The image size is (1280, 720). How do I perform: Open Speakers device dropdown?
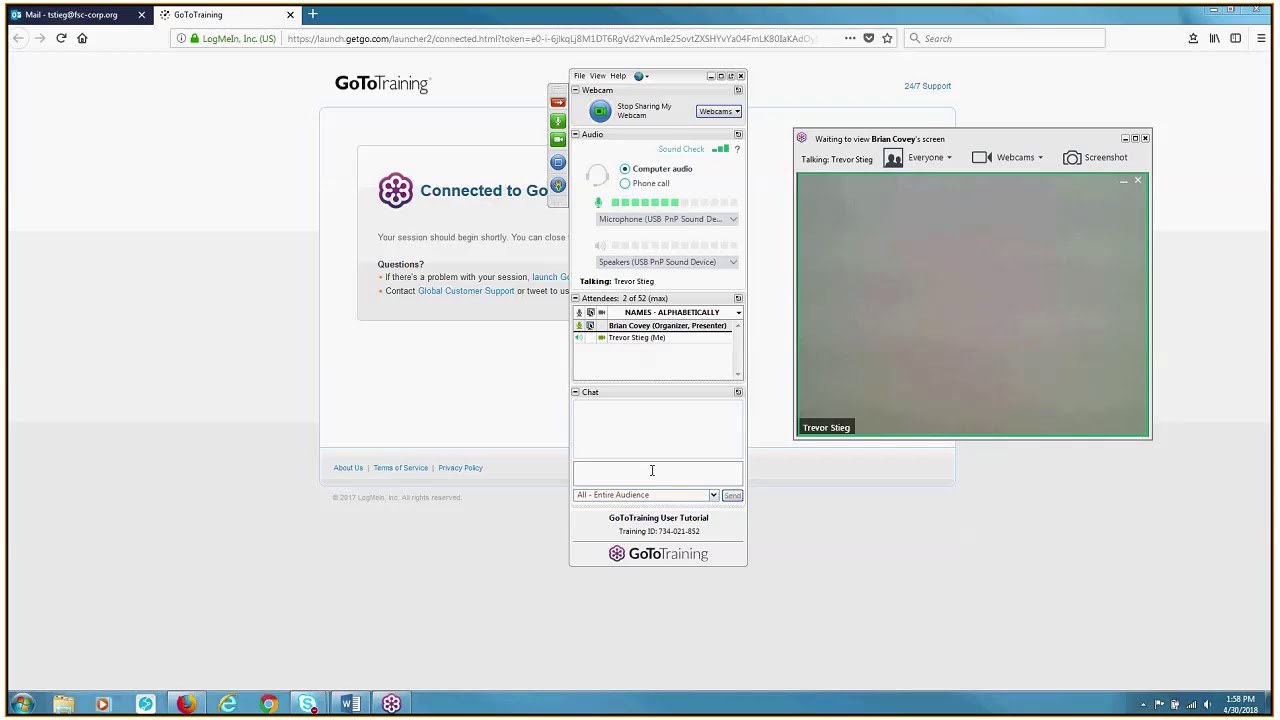click(667, 262)
